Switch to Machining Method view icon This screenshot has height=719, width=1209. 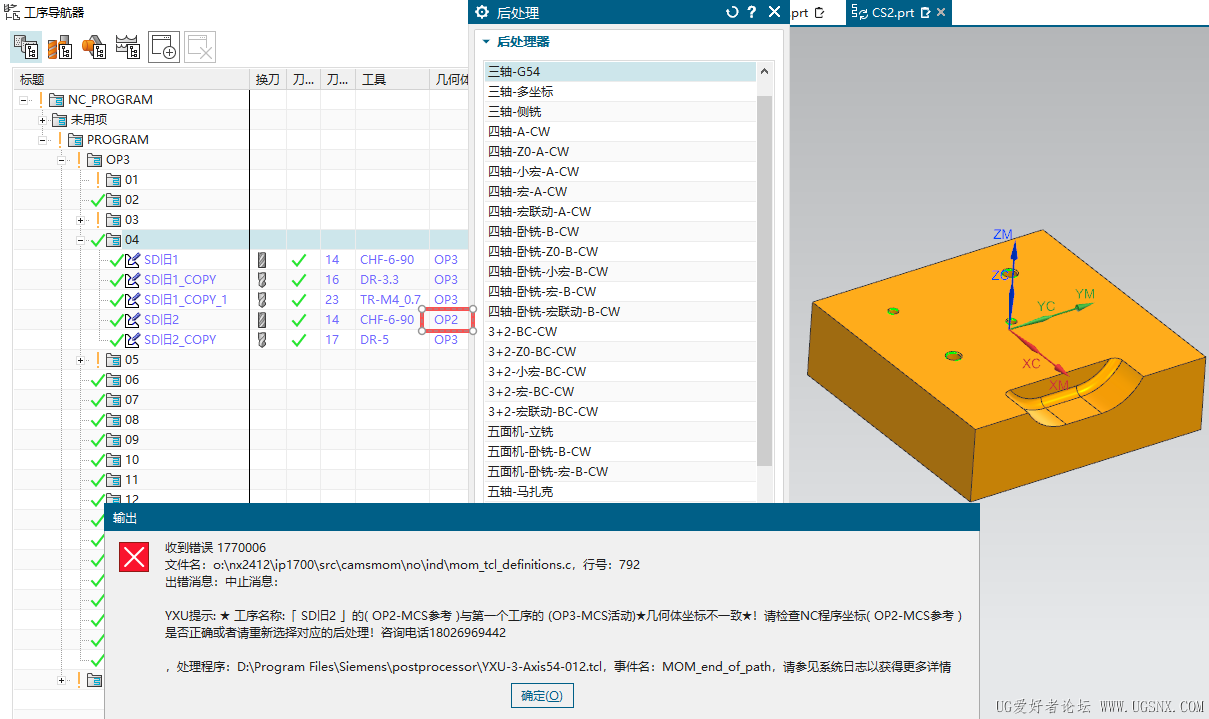[x=128, y=46]
